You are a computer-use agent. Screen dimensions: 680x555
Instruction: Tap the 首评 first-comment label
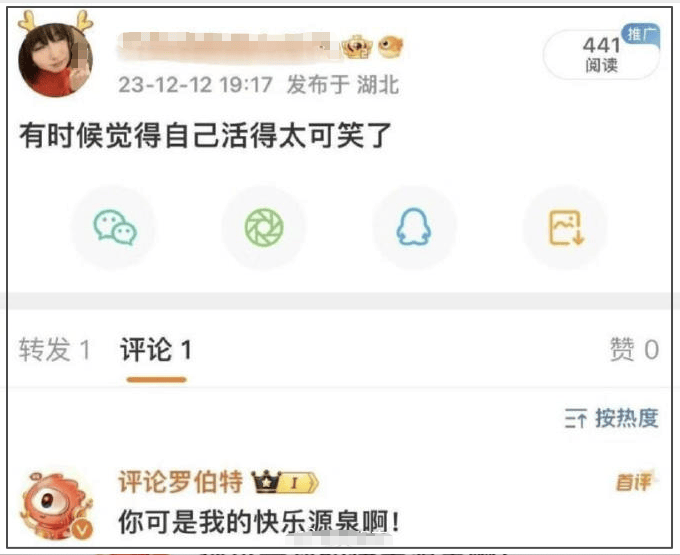[x=634, y=482]
